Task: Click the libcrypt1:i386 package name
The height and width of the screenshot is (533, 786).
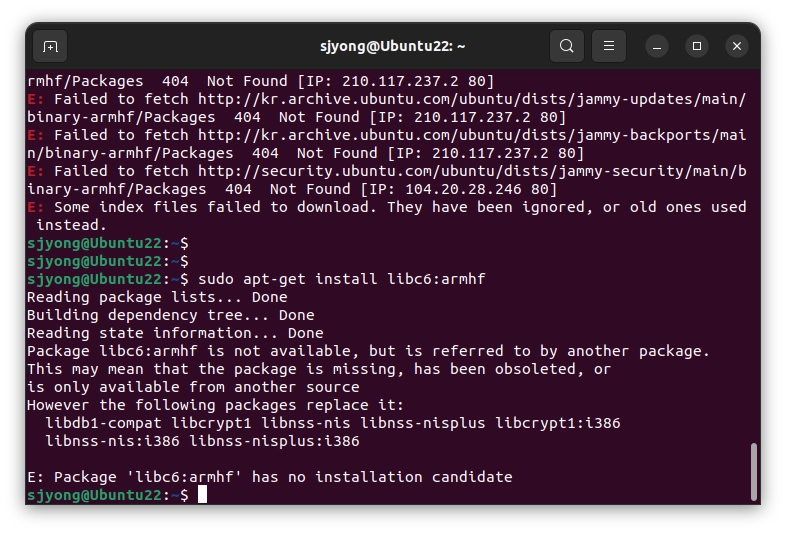Action: coord(557,423)
